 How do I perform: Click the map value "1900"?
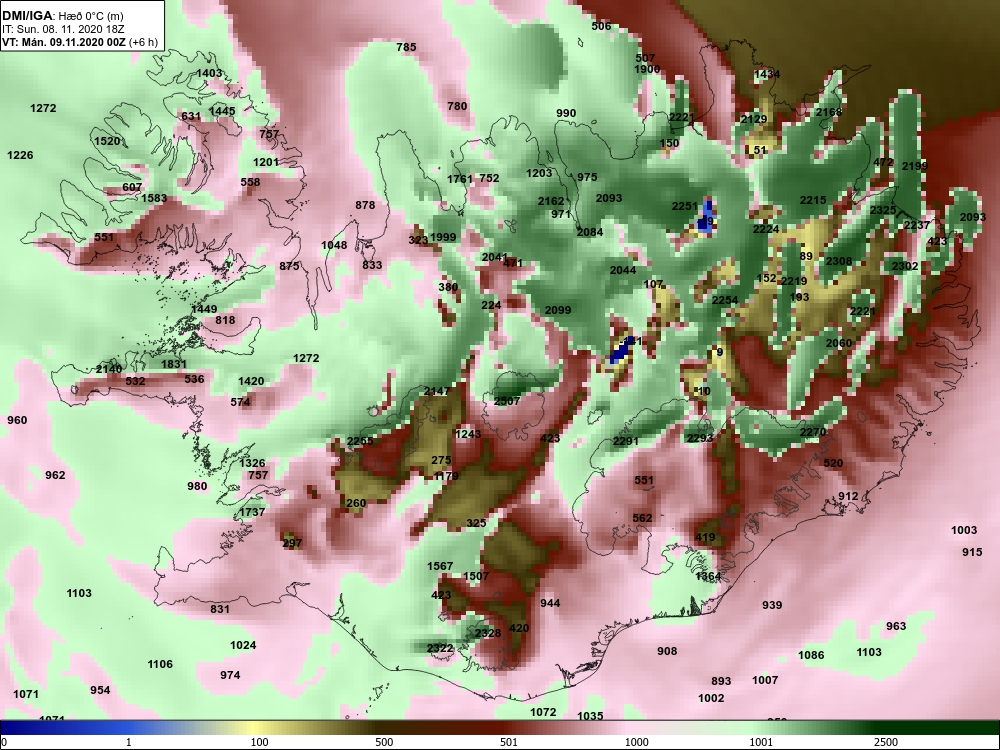pos(647,69)
